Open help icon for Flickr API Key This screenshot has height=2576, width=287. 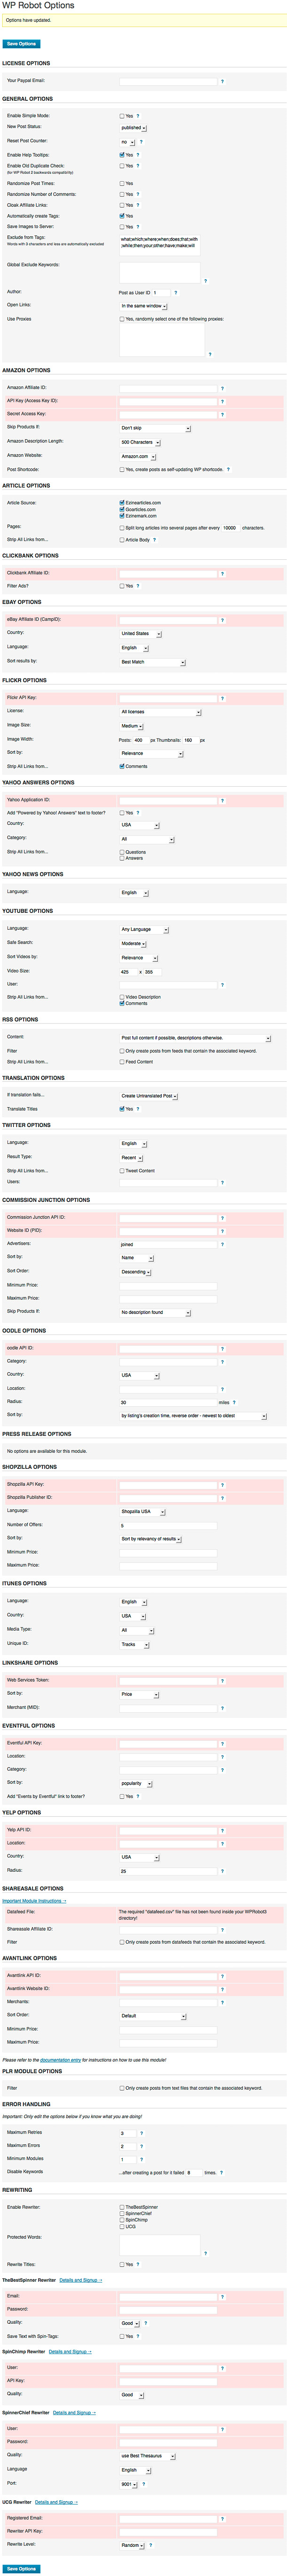[222, 698]
